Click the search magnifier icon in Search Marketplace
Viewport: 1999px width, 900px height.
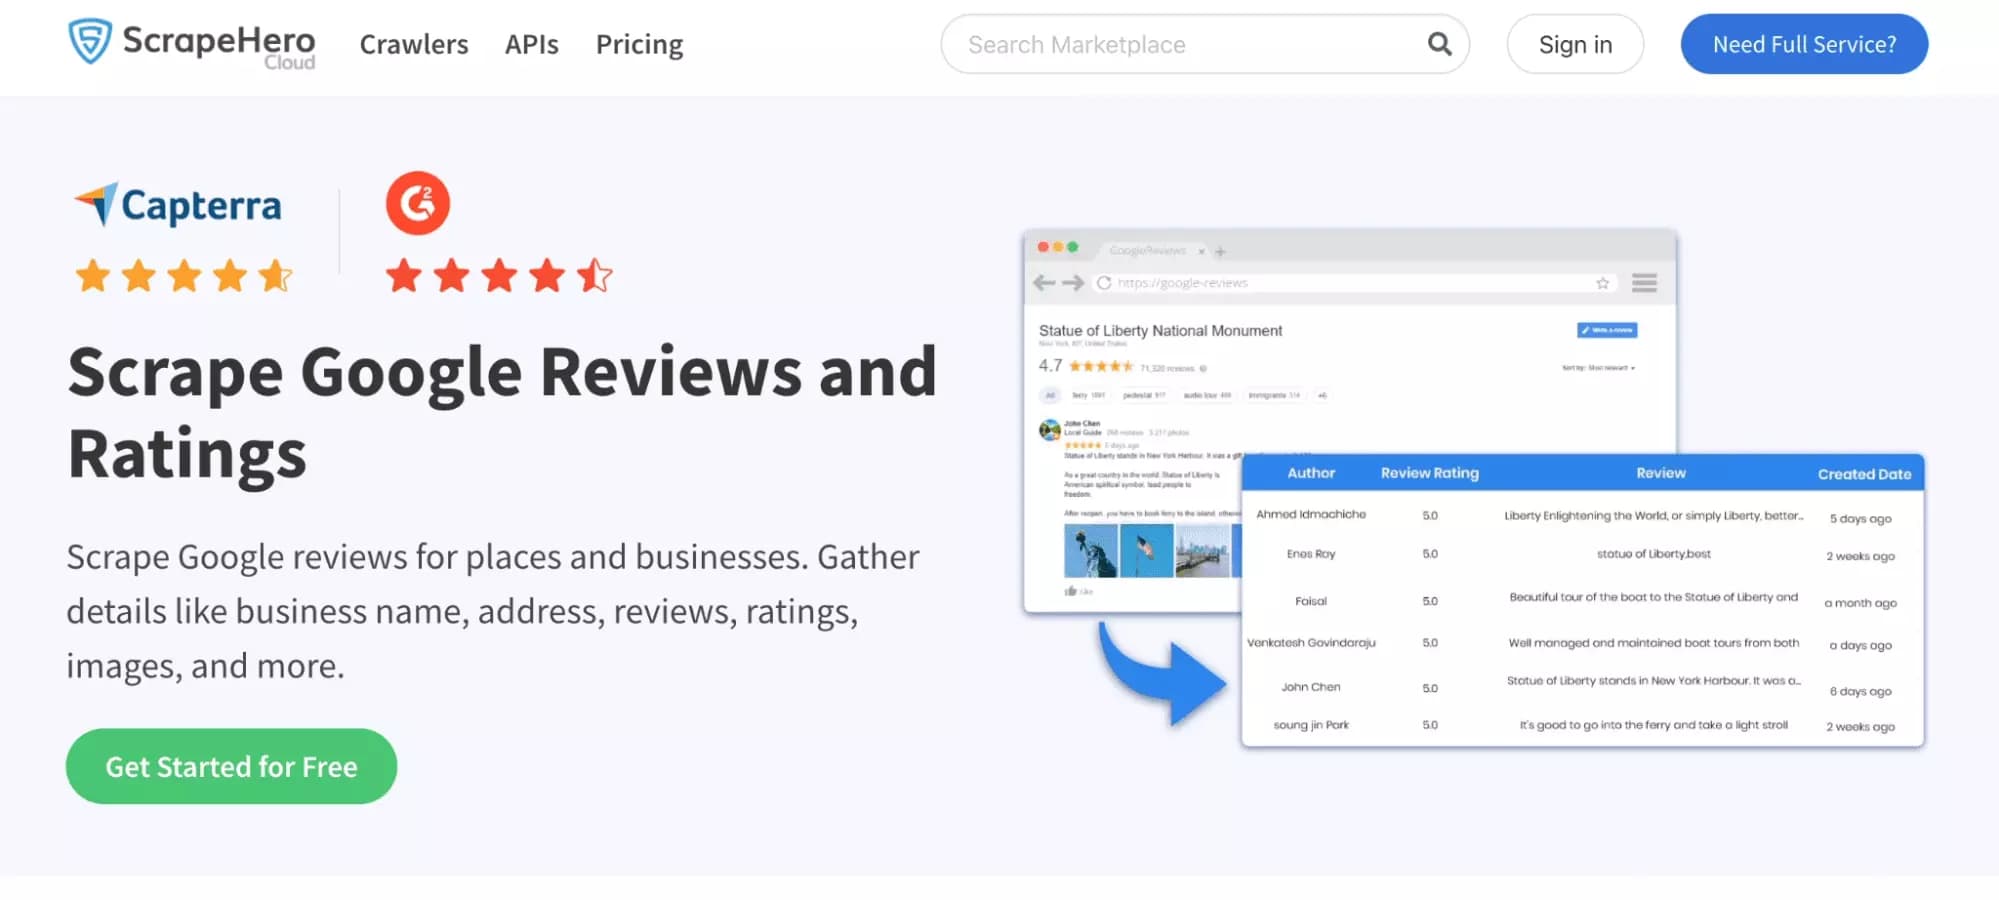click(1438, 44)
